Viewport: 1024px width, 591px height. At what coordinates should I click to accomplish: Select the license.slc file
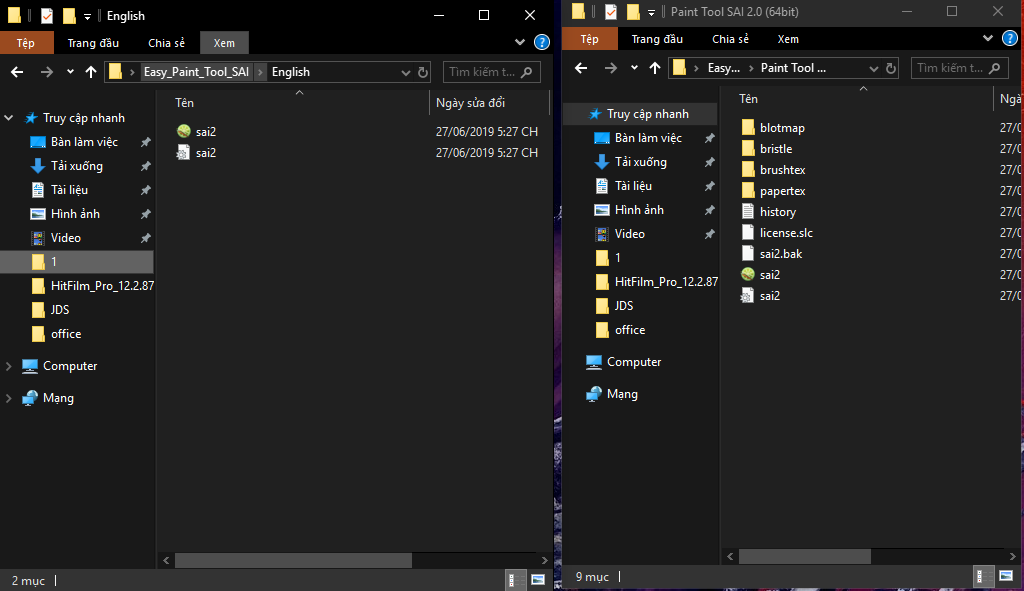[x=785, y=233]
